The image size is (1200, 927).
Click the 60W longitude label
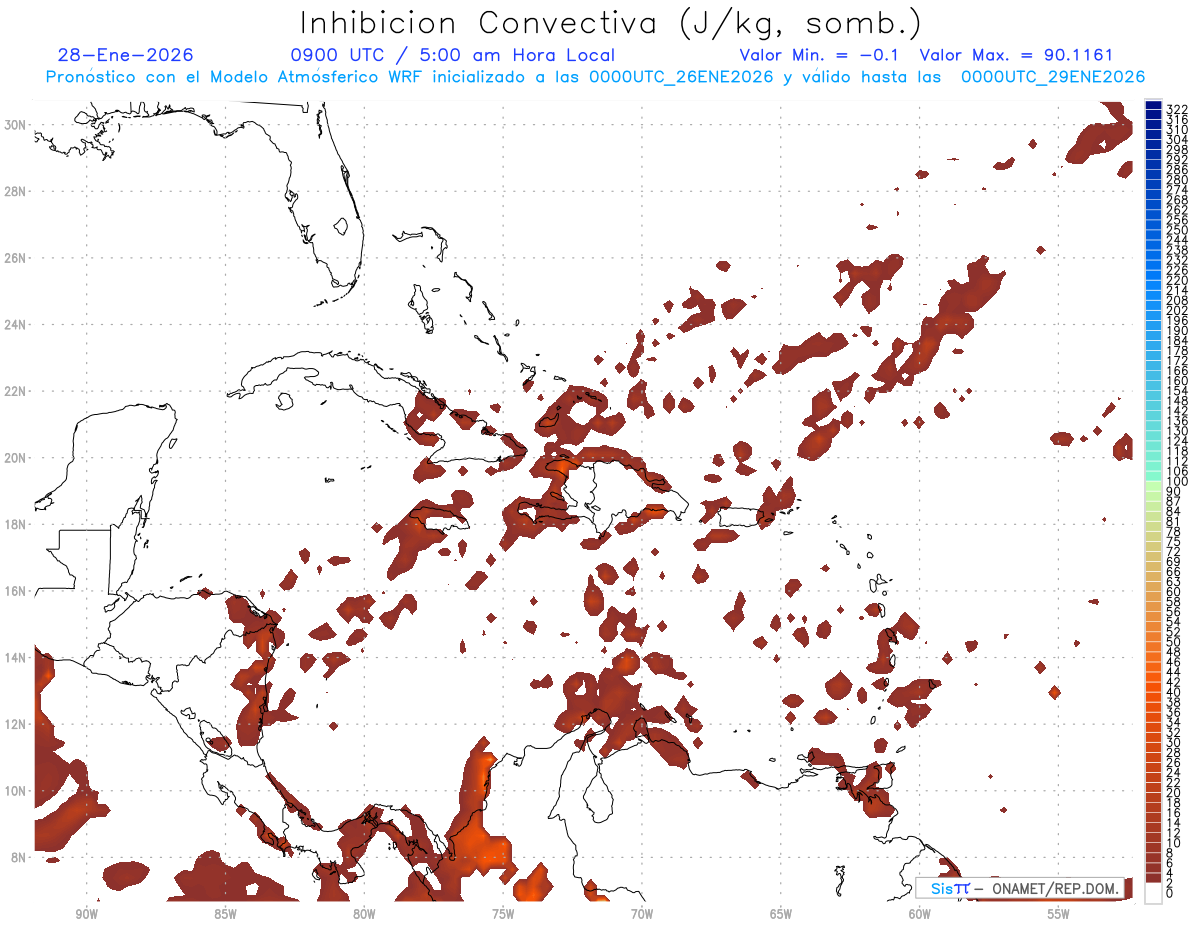coord(920,914)
